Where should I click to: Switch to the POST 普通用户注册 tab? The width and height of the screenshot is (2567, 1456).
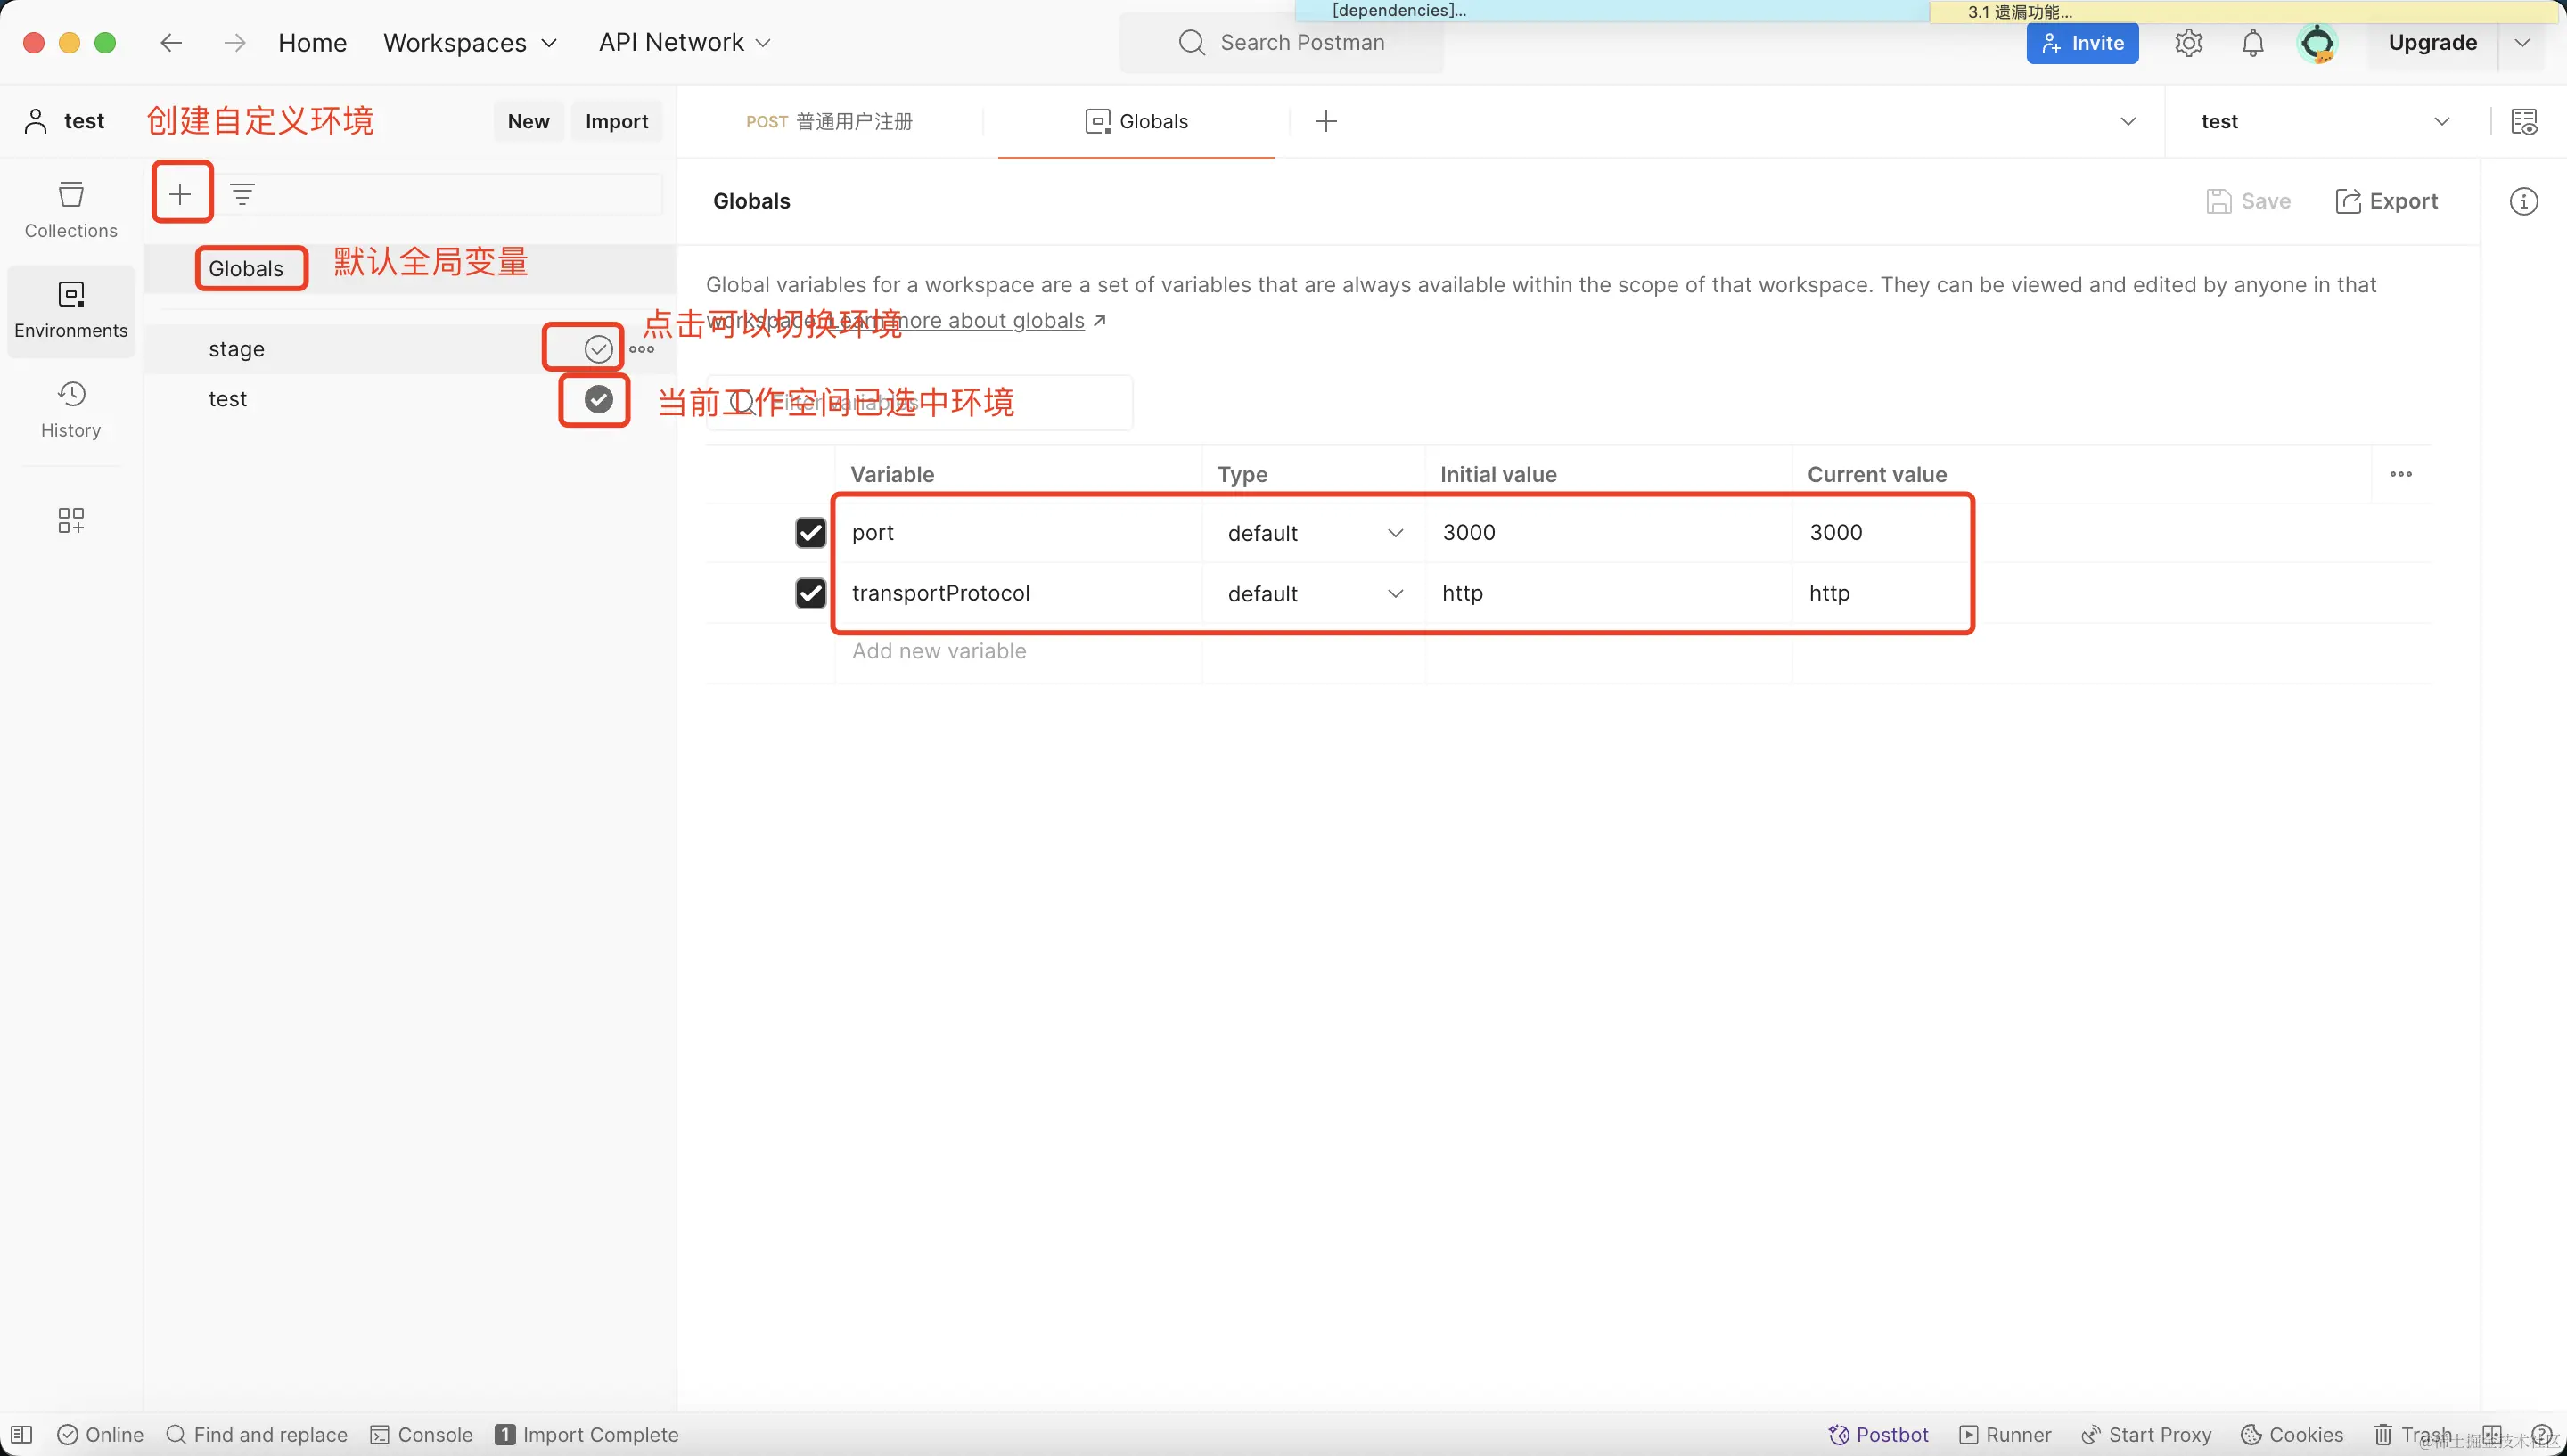[x=829, y=122]
